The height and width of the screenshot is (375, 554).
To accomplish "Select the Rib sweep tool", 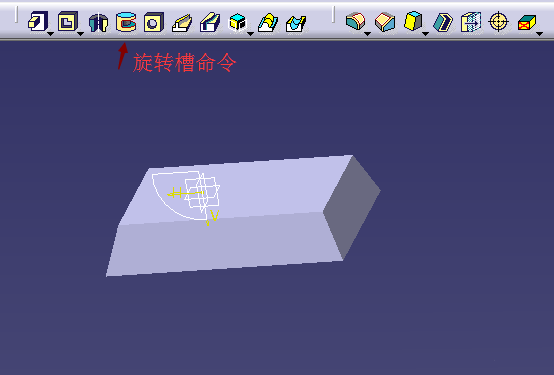I will 182,23.
